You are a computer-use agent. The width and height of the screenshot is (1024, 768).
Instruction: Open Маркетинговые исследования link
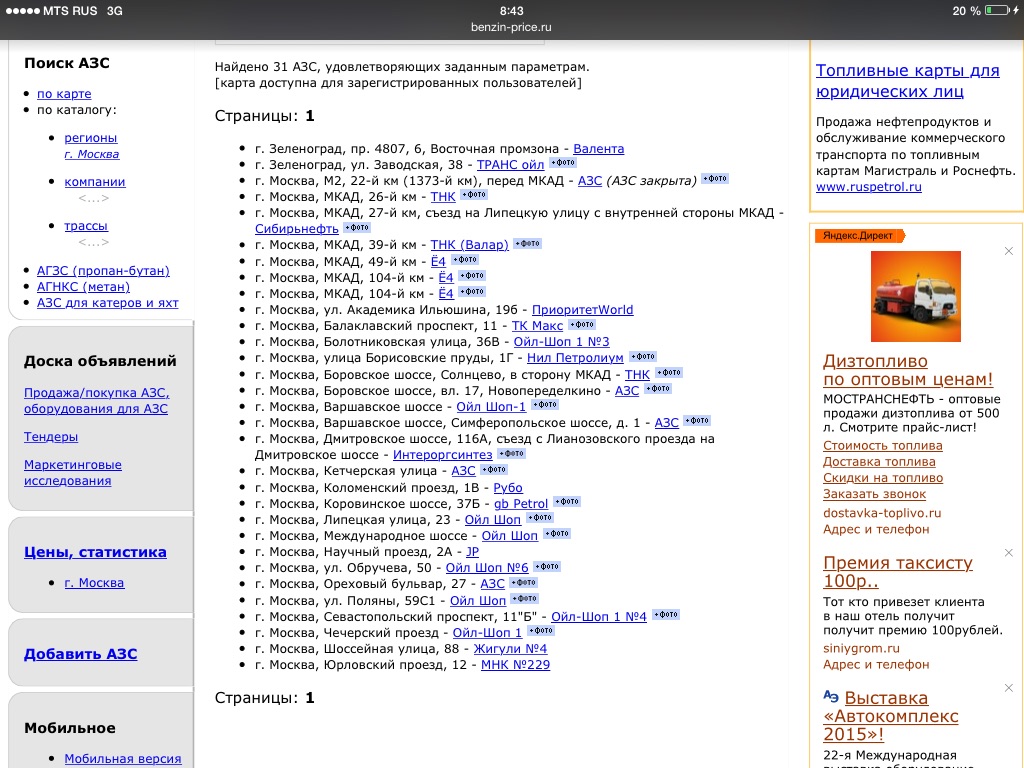coord(72,473)
